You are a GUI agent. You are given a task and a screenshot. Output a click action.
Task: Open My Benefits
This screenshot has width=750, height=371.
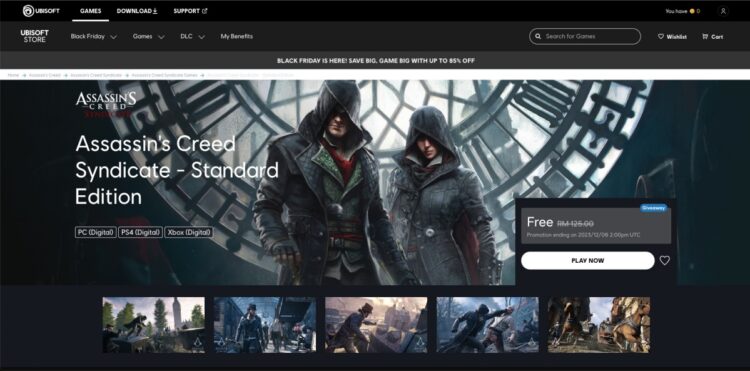(x=236, y=36)
